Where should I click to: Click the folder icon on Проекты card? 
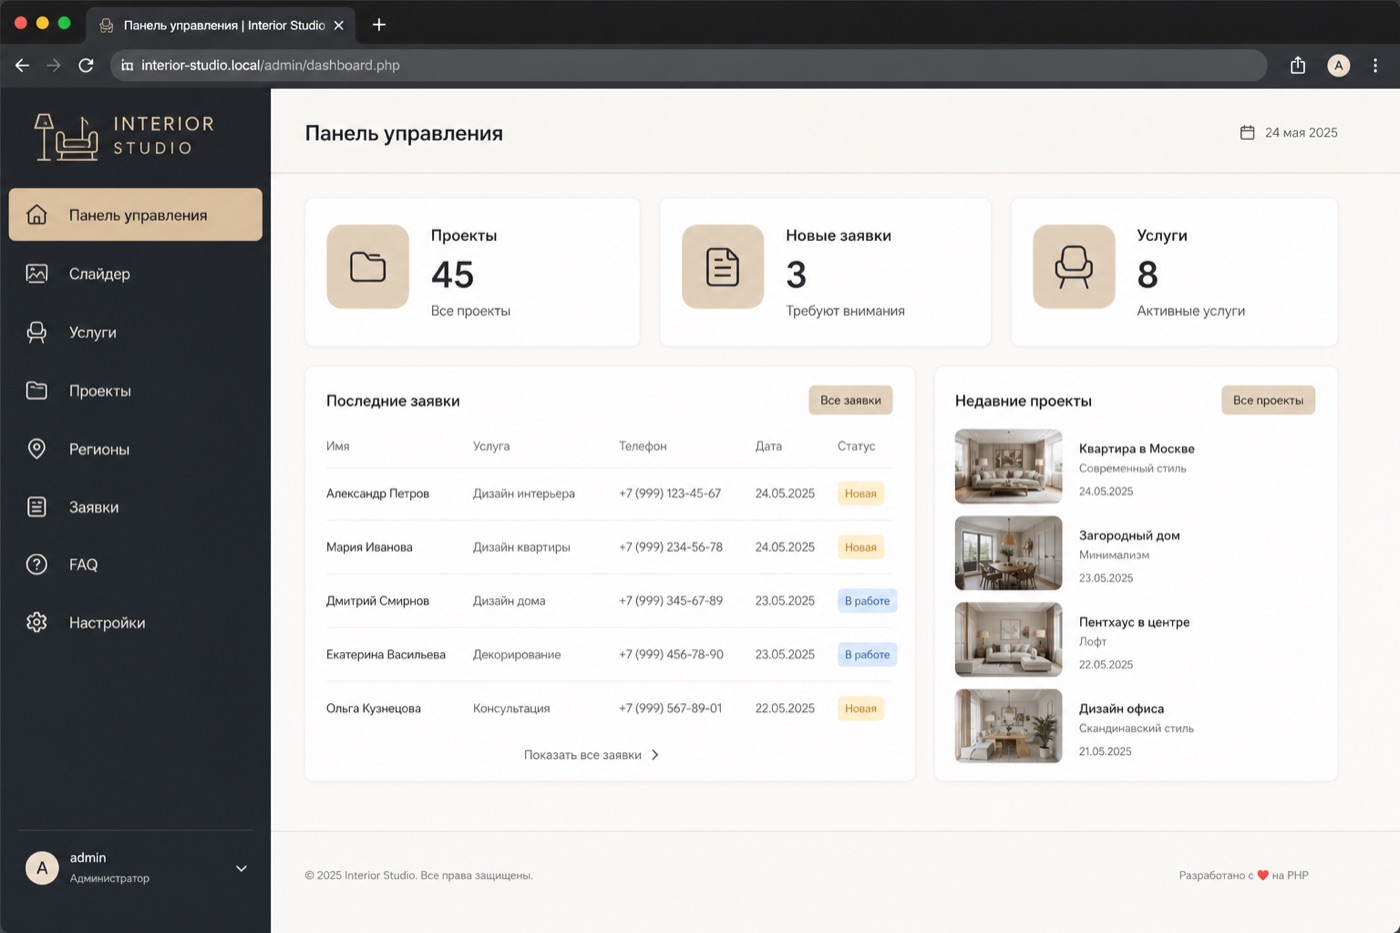(368, 267)
